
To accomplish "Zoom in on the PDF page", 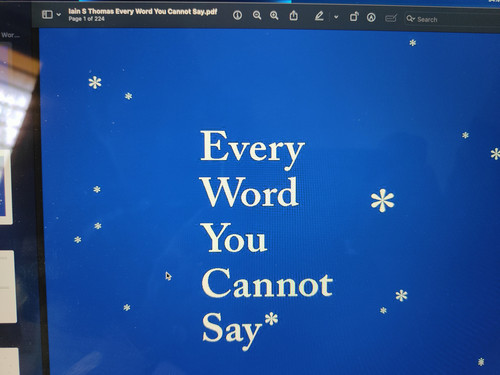I will pos(274,15).
